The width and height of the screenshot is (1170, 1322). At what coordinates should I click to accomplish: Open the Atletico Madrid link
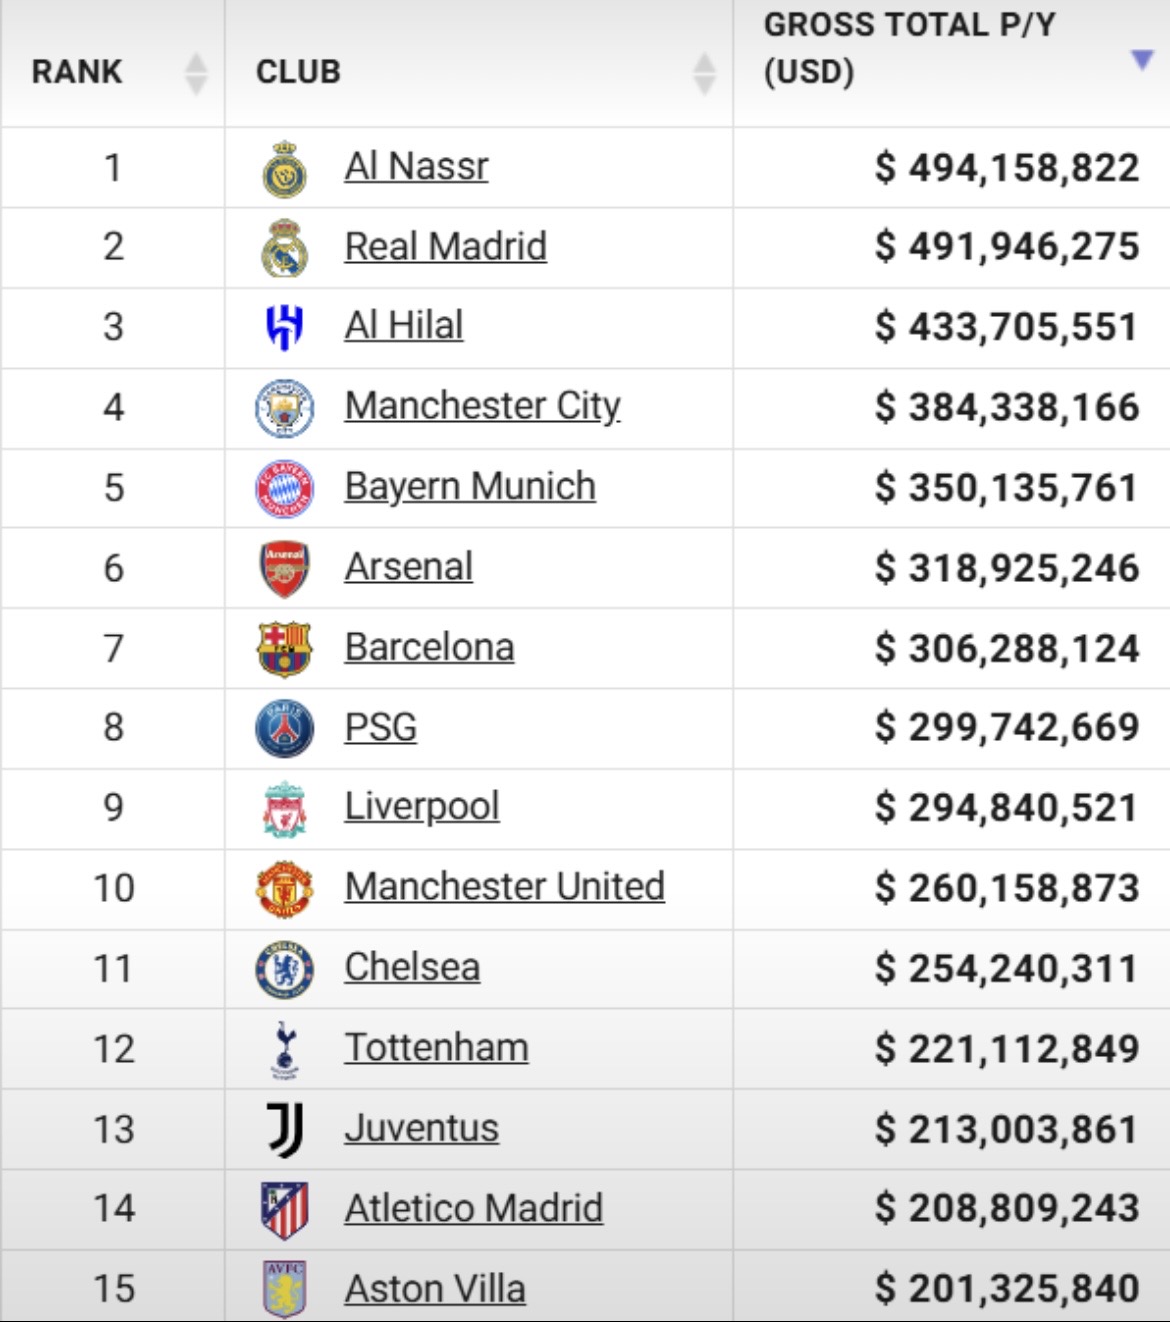click(x=474, y=1208)
